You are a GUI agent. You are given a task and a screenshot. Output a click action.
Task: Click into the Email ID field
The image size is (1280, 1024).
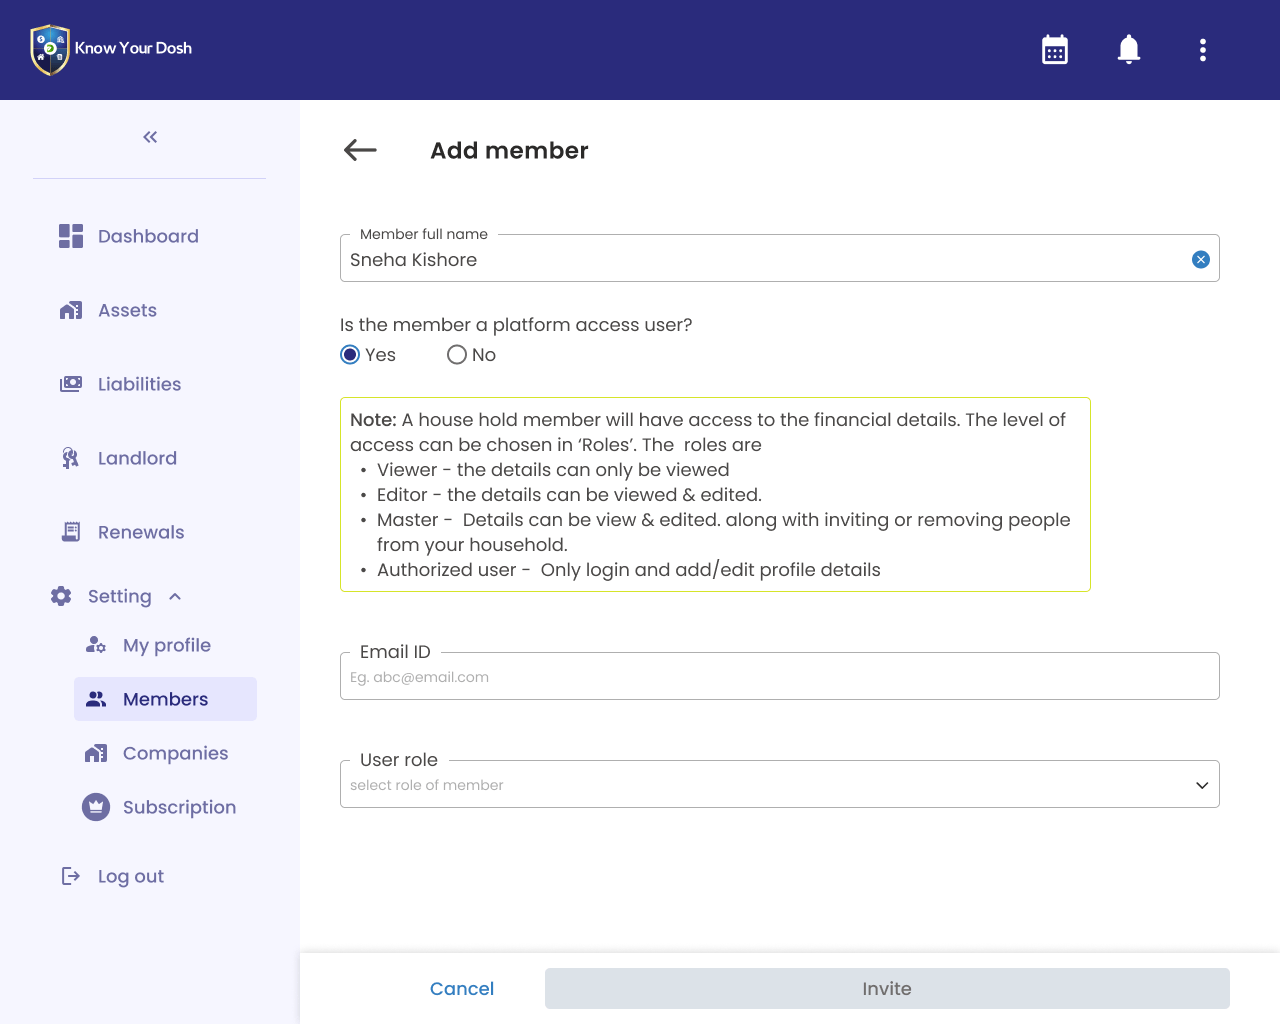779,677
